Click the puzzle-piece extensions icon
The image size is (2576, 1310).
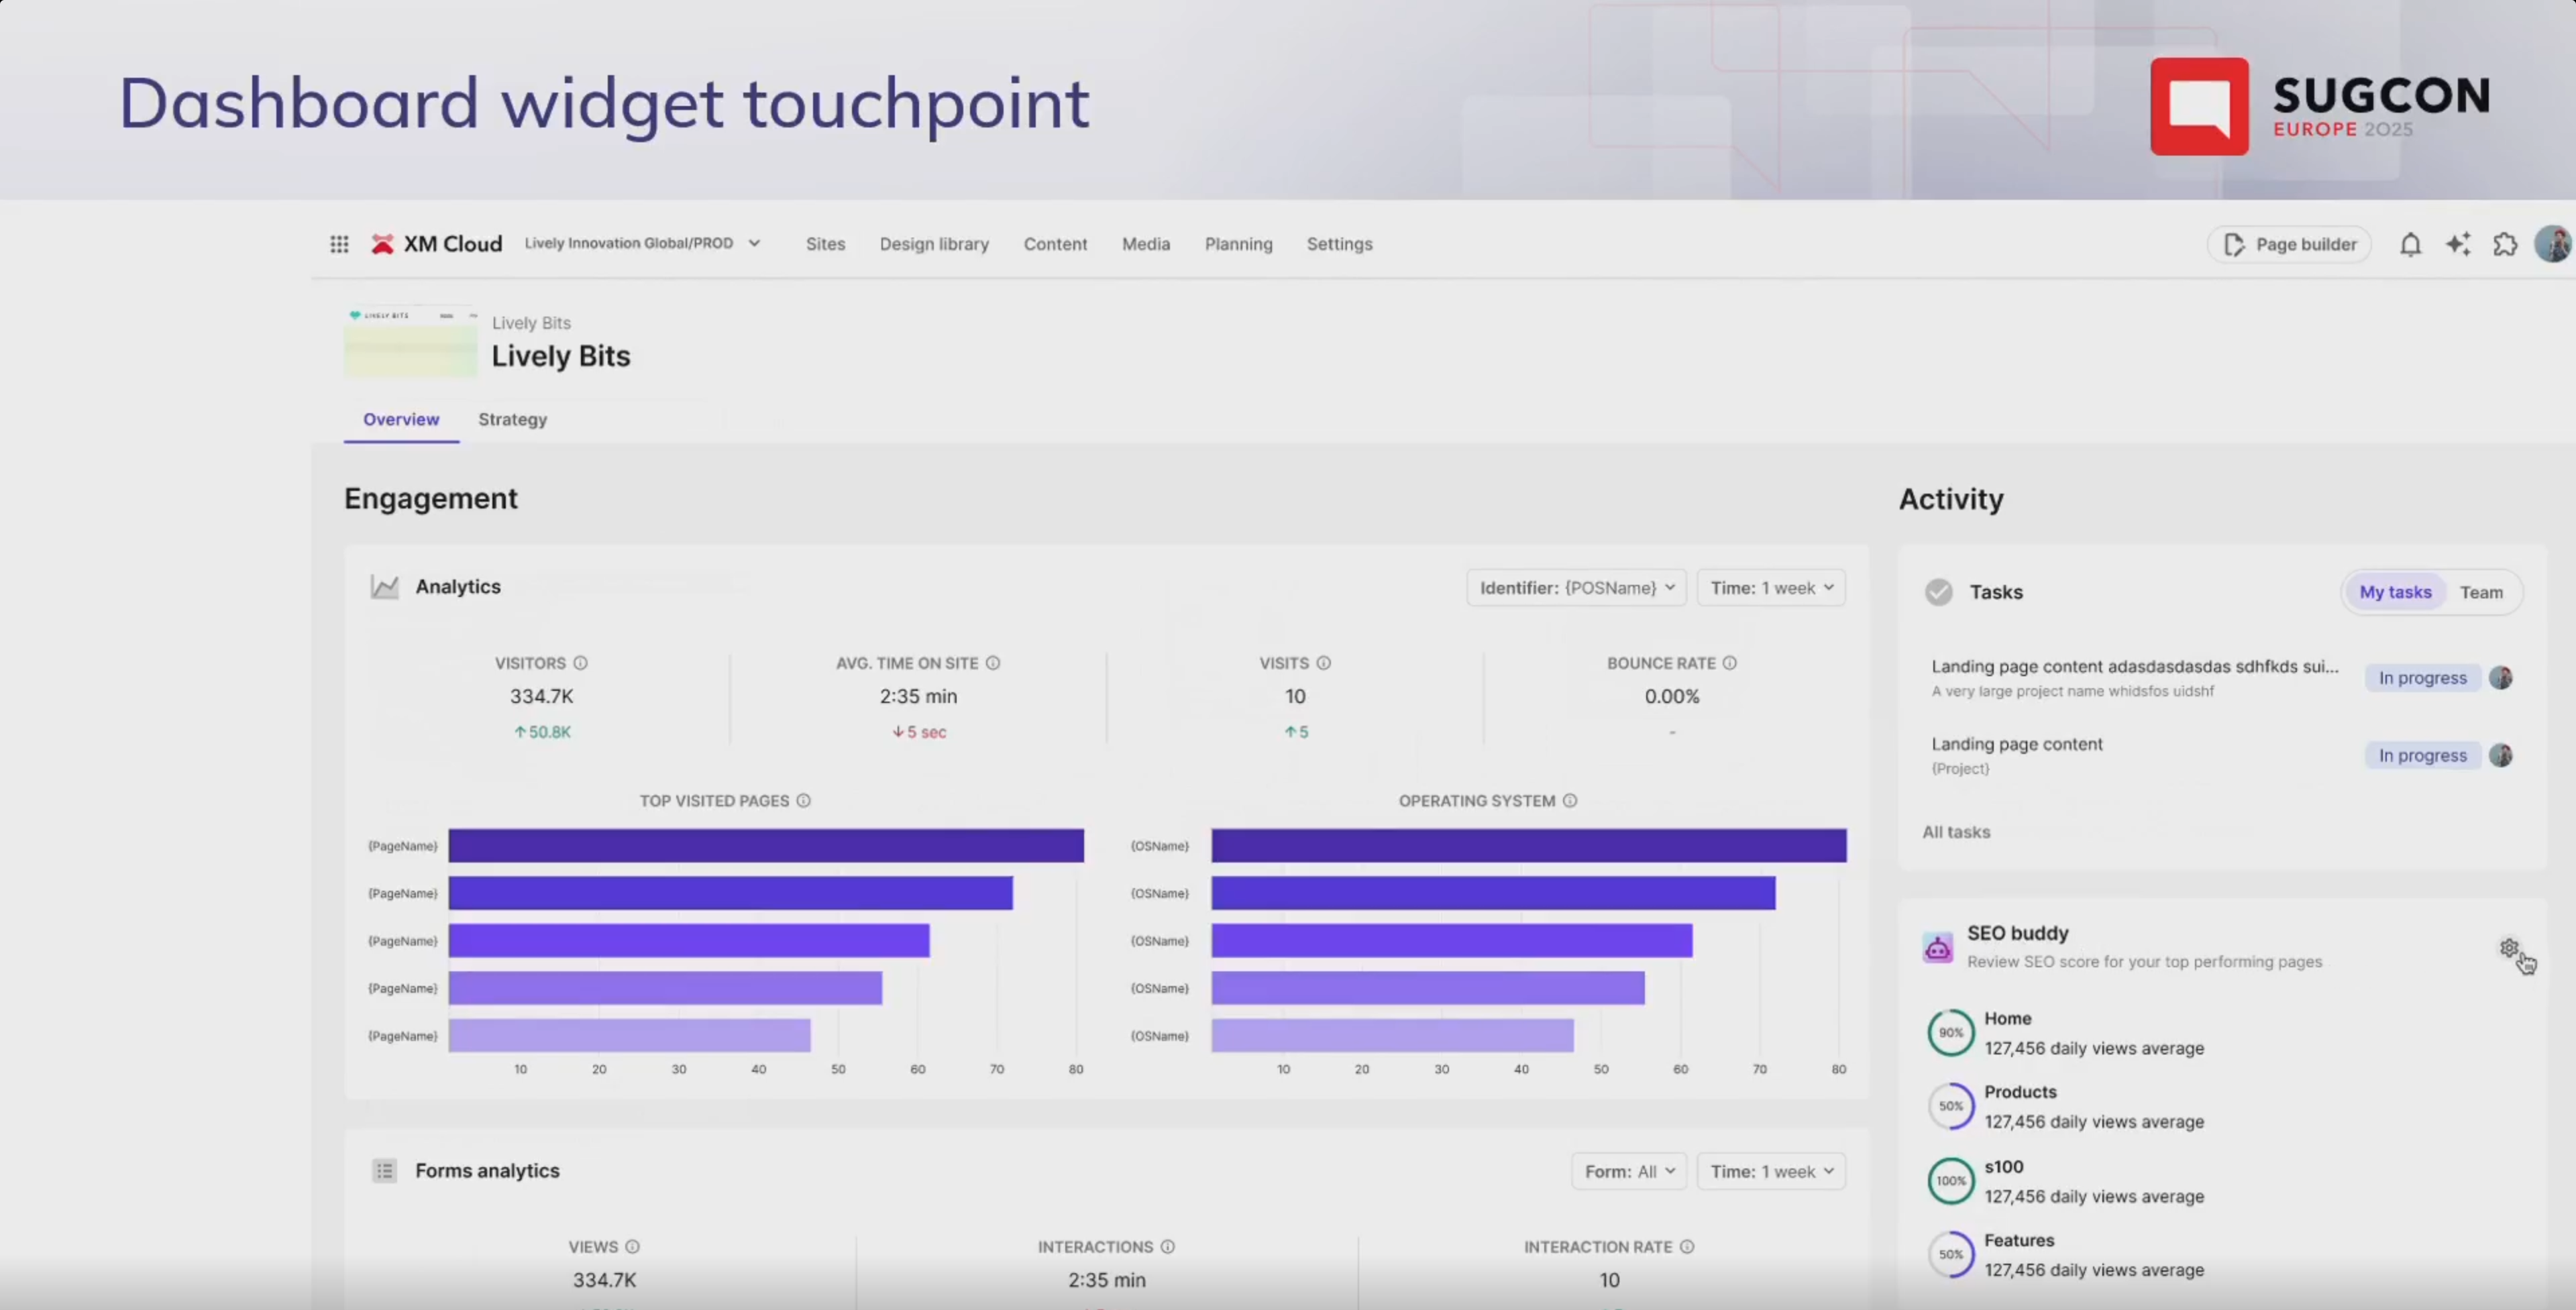(x=2505, y=245)
